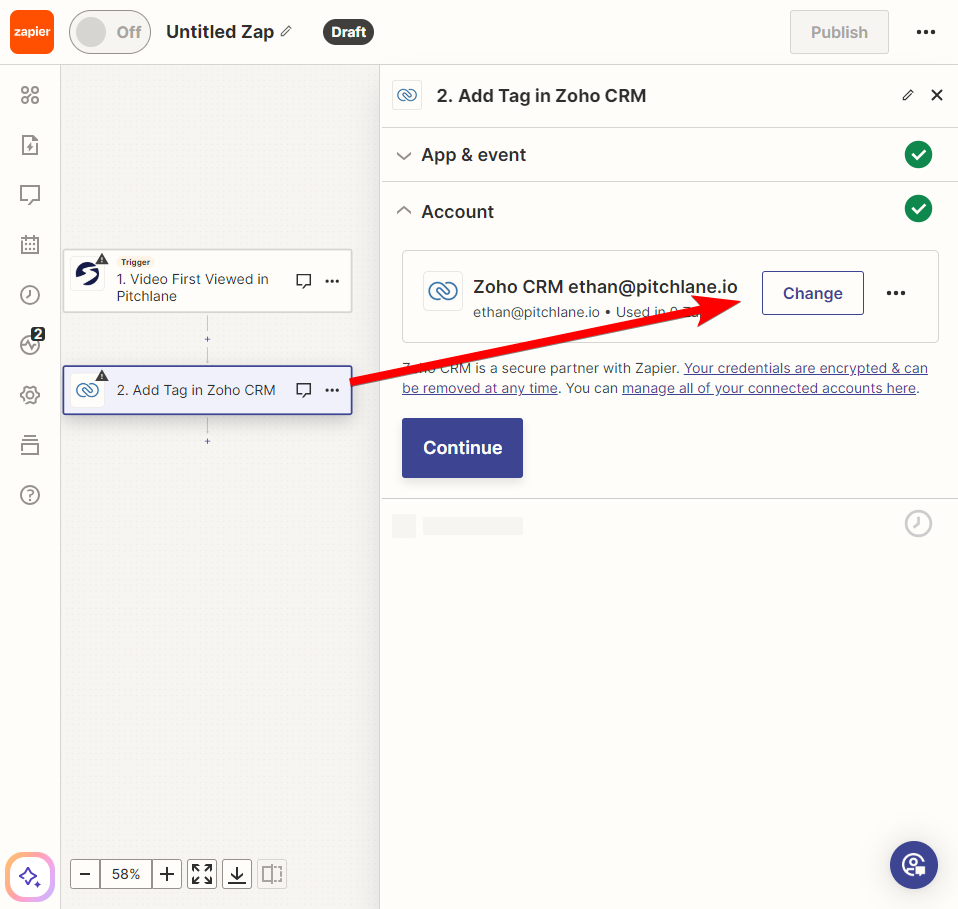Open the help question mark icon
Screen dimensions: 958x909
tap(30, 495)
